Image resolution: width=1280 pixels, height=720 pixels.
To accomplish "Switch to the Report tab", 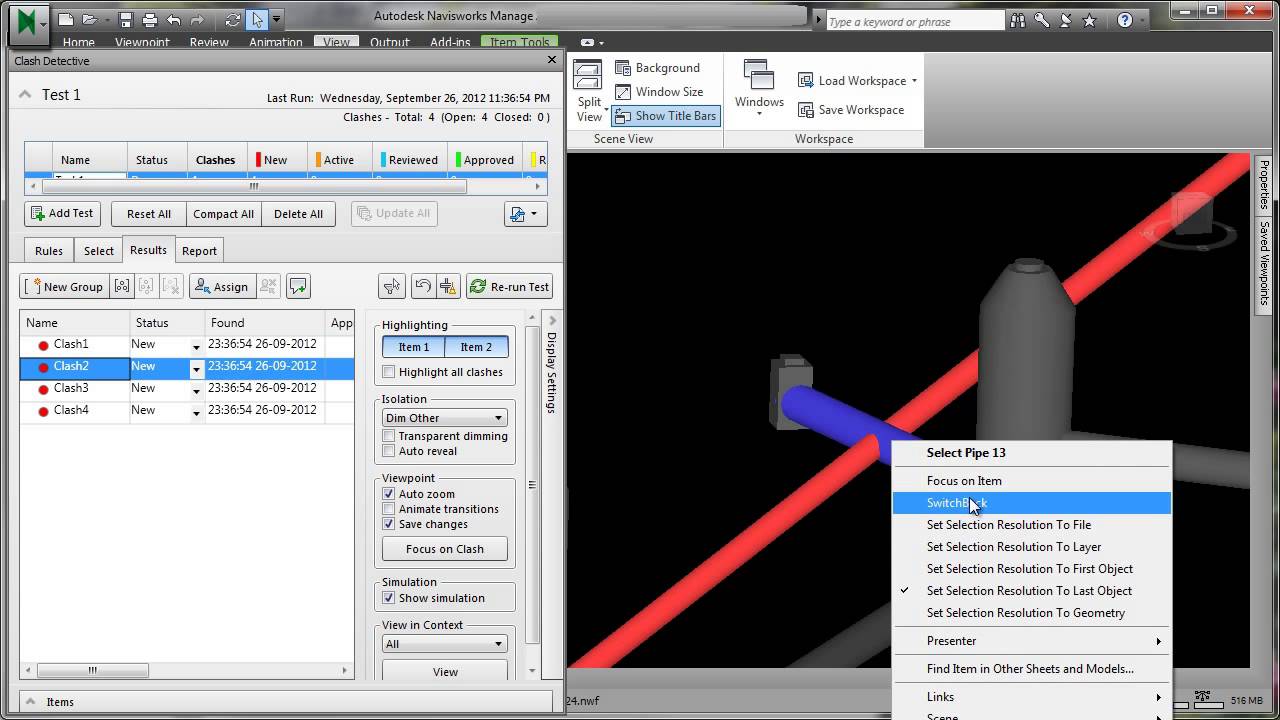I will (200, 251).
